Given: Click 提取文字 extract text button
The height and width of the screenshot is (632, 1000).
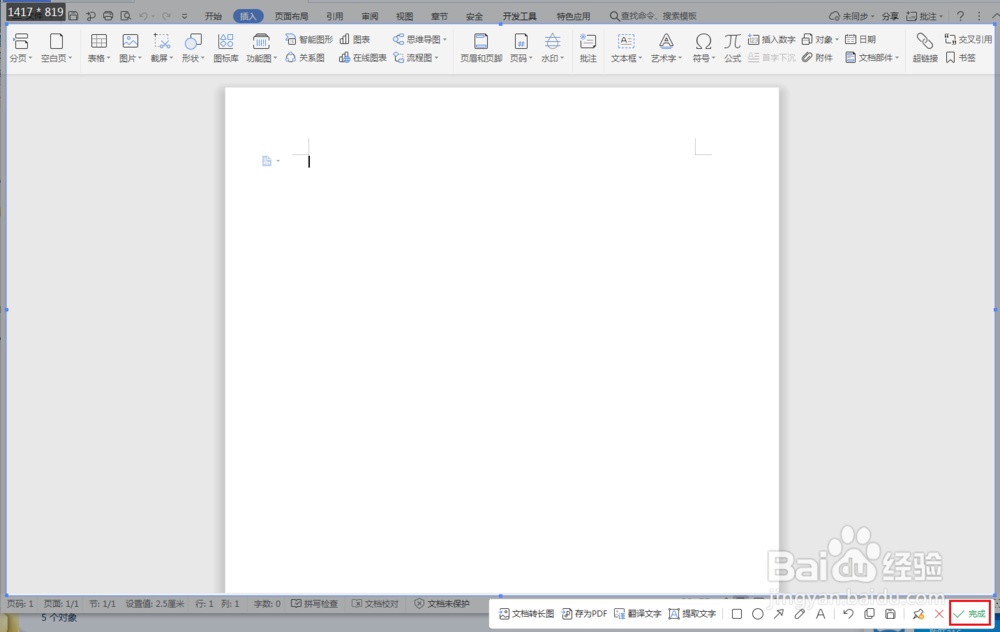Looking at the screenshot, I should click(693, 614).
